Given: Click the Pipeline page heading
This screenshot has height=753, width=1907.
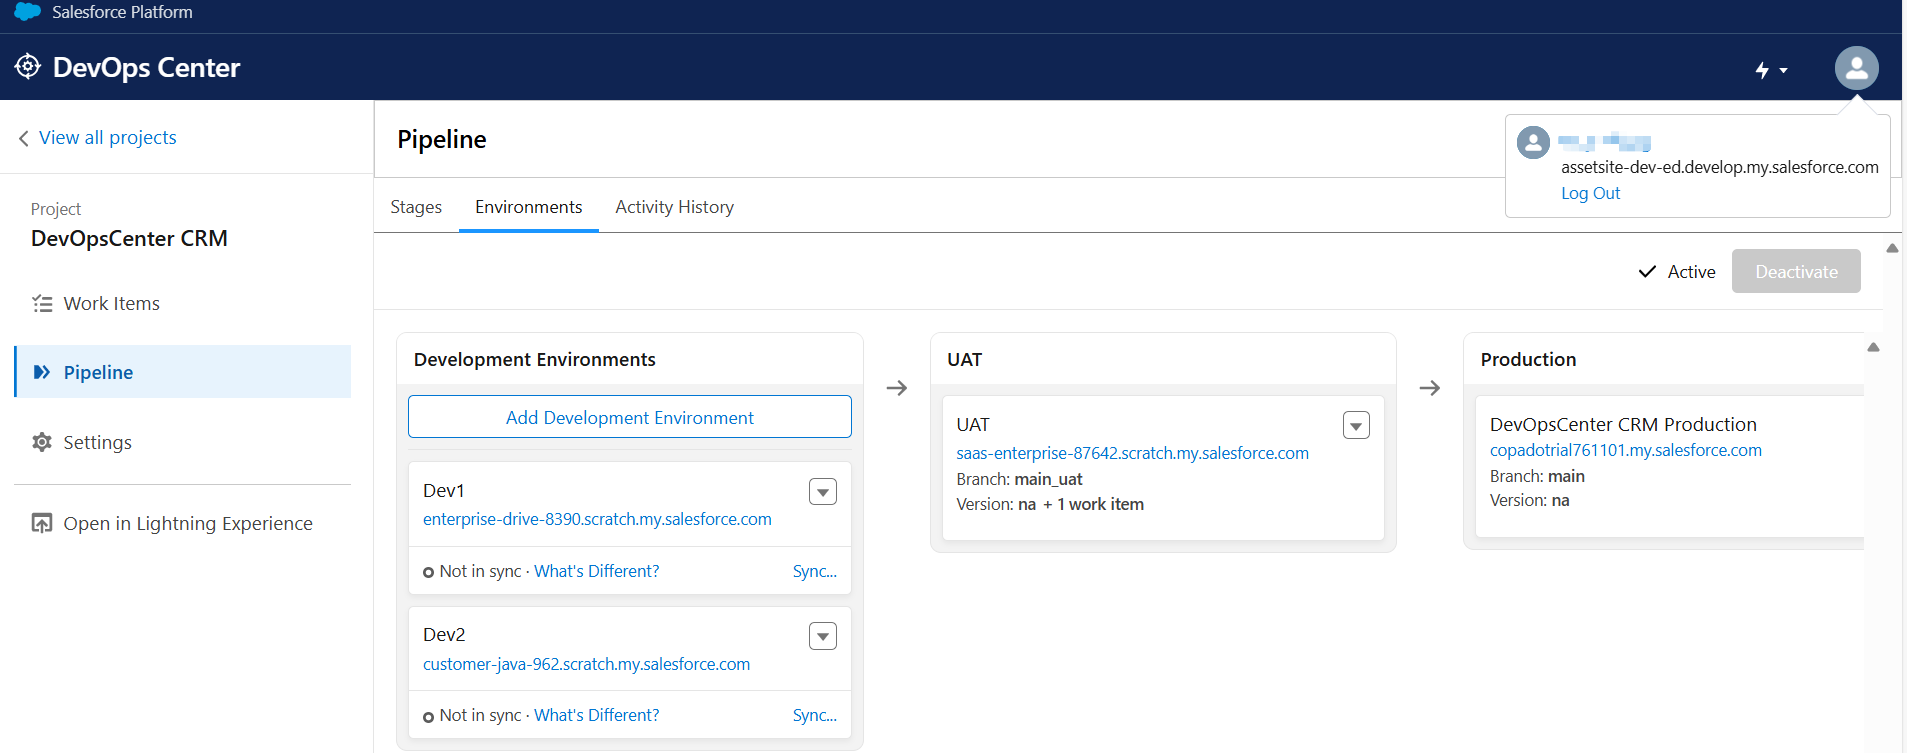Looking at the screenshot, I should point(442,139).
